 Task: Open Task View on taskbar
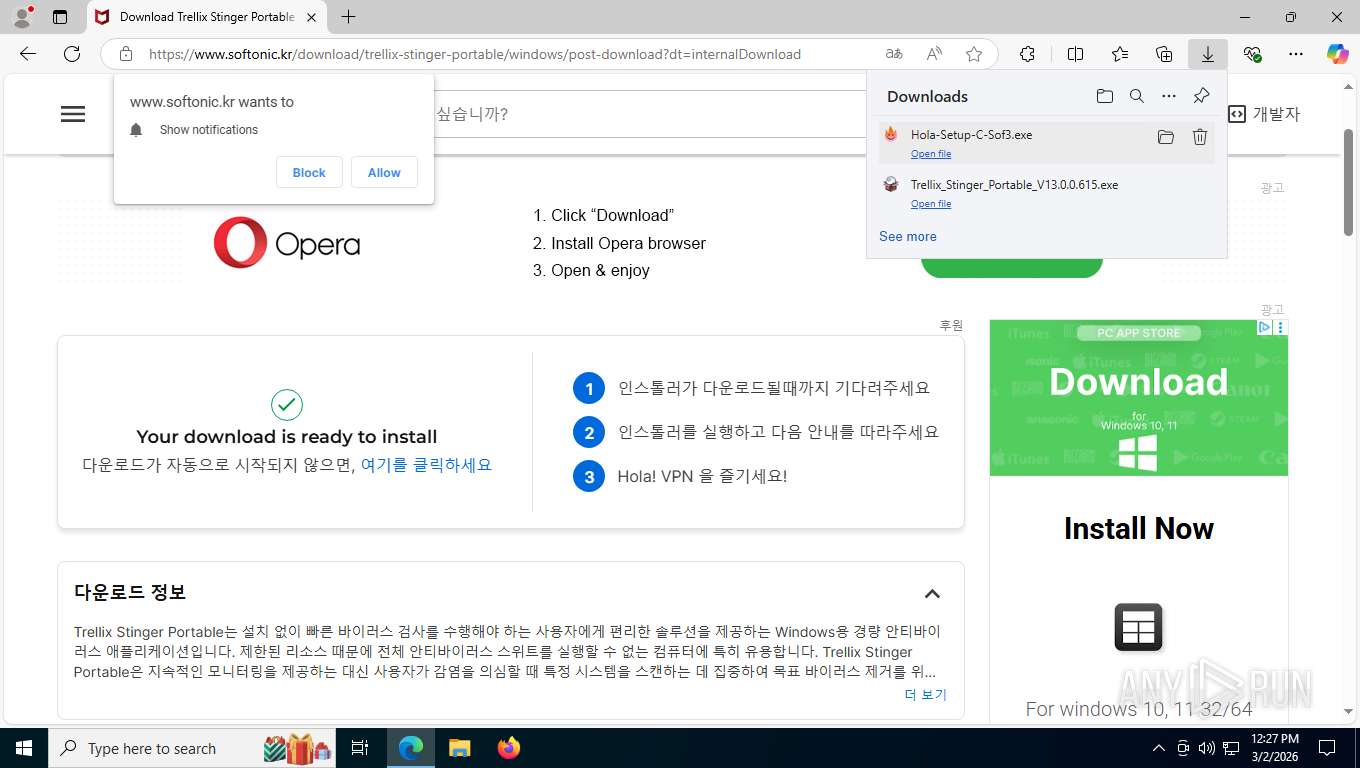[x=360, y=748]
